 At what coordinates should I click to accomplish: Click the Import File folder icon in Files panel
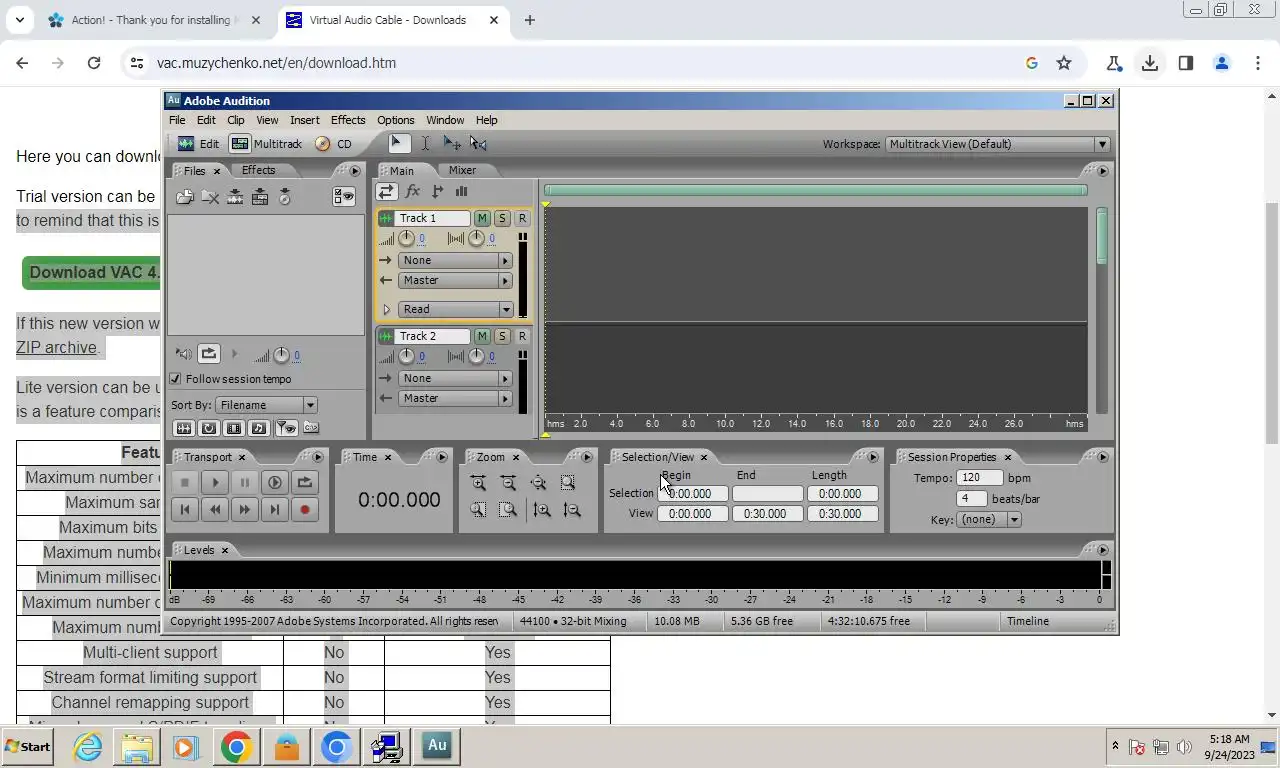(x=185, y=197)
